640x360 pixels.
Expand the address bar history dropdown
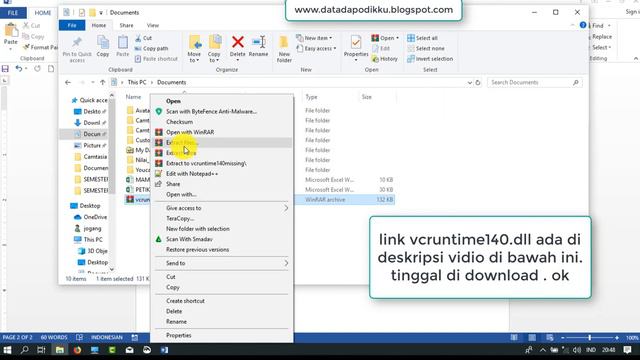pyautogui.click(x=469, y=82)
